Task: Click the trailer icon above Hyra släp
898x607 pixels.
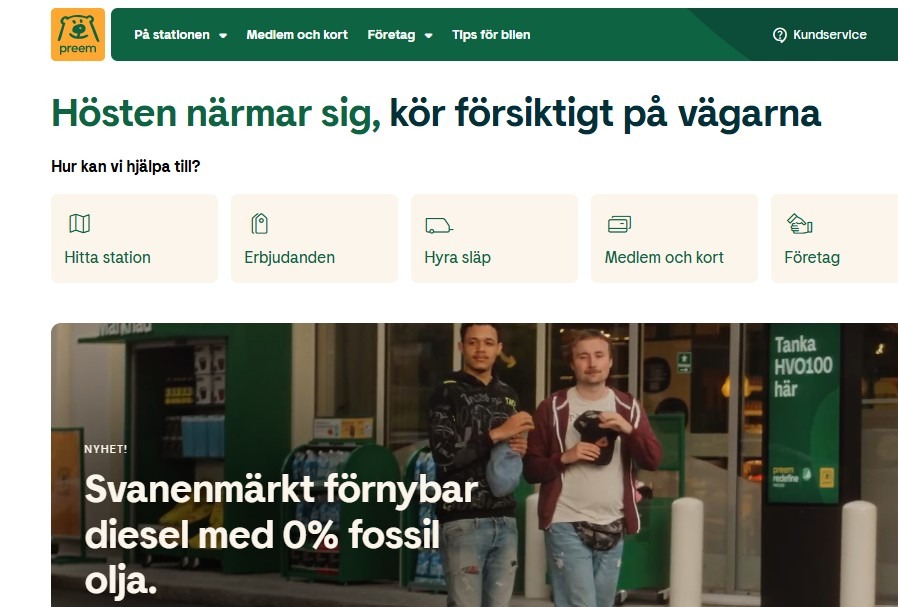Action: [439, 226]
